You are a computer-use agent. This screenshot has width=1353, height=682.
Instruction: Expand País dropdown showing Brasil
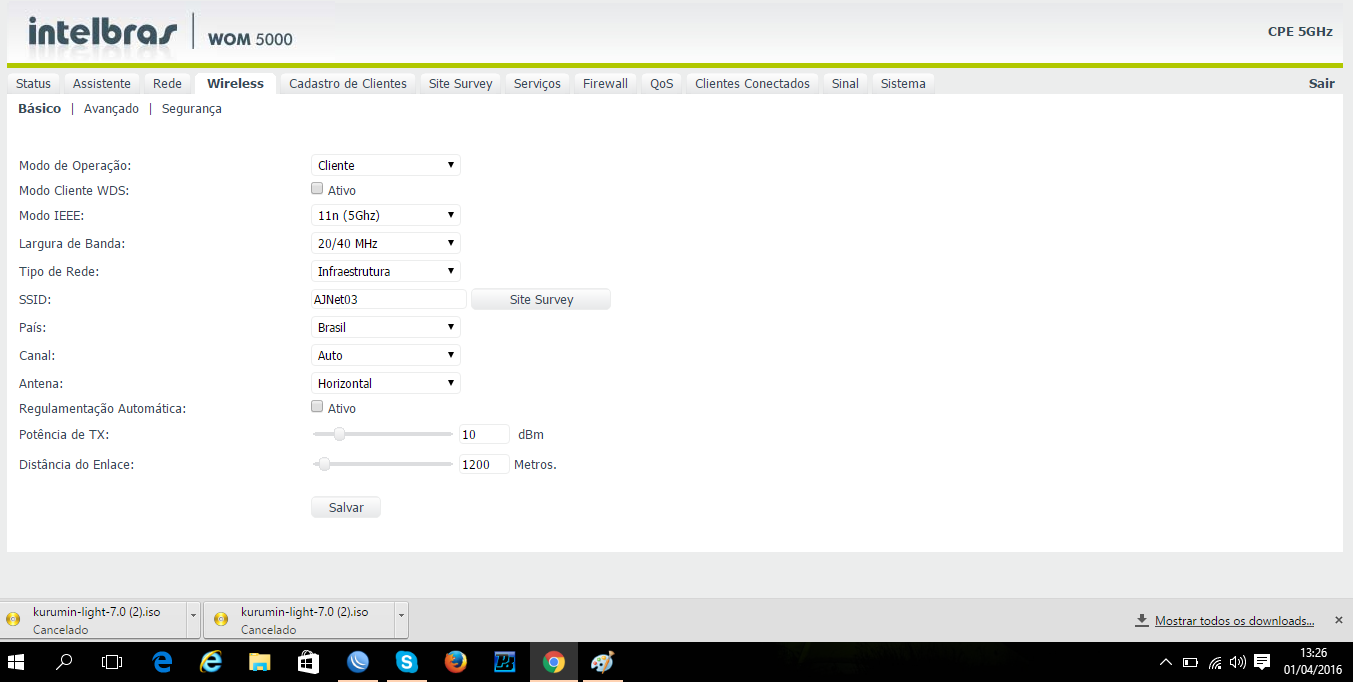(386, 327)
